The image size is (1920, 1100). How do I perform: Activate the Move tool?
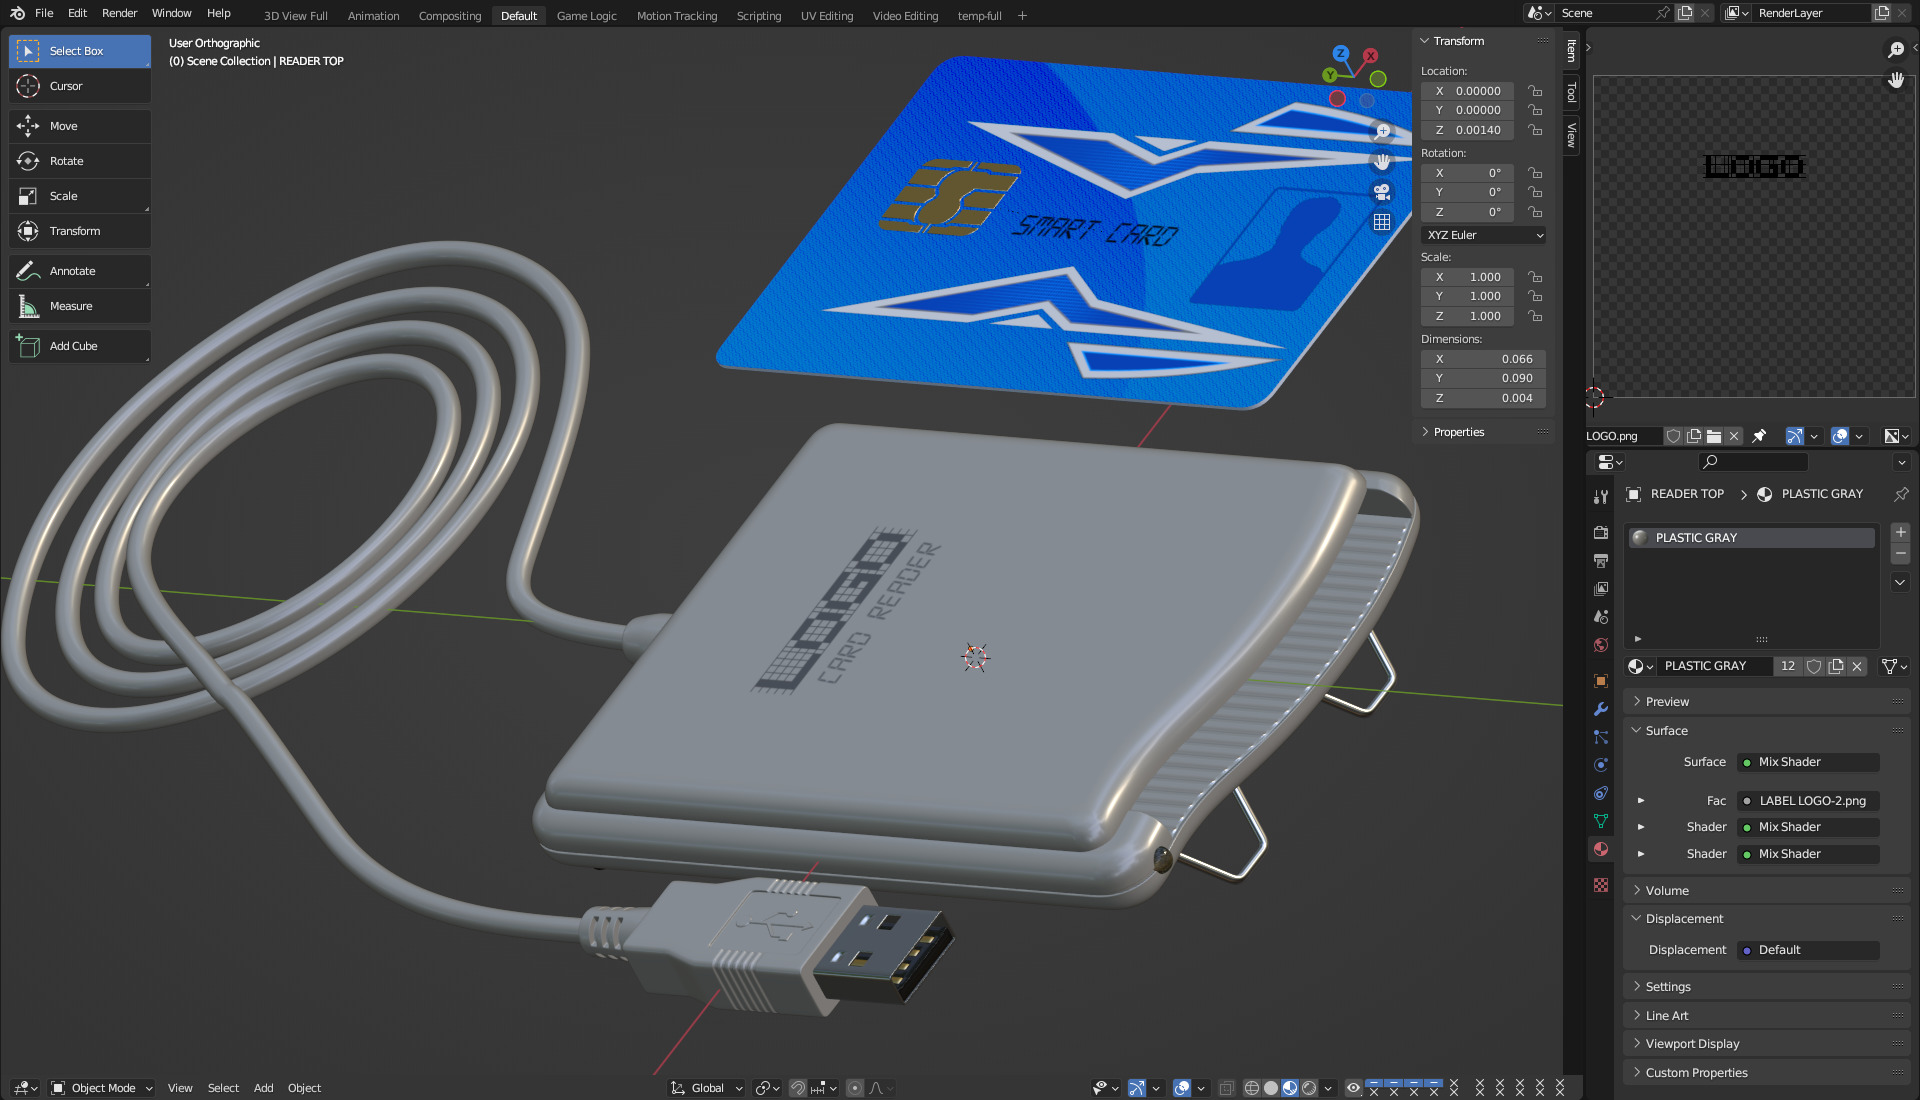click(80, 126)
